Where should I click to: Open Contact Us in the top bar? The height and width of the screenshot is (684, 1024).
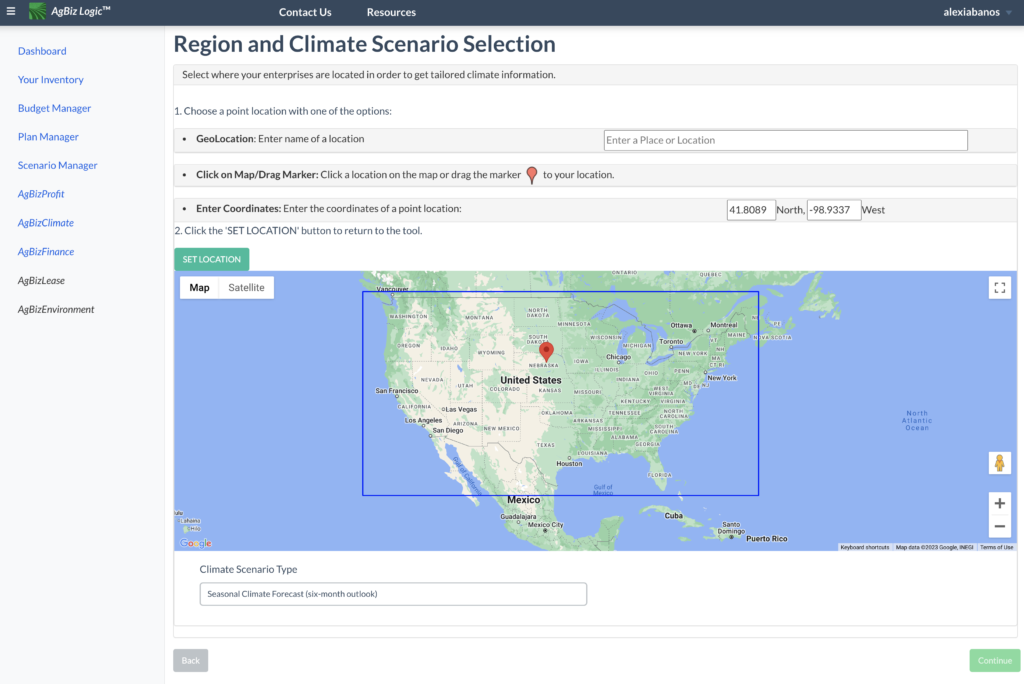pyautogui.click(x=305, y=12)
